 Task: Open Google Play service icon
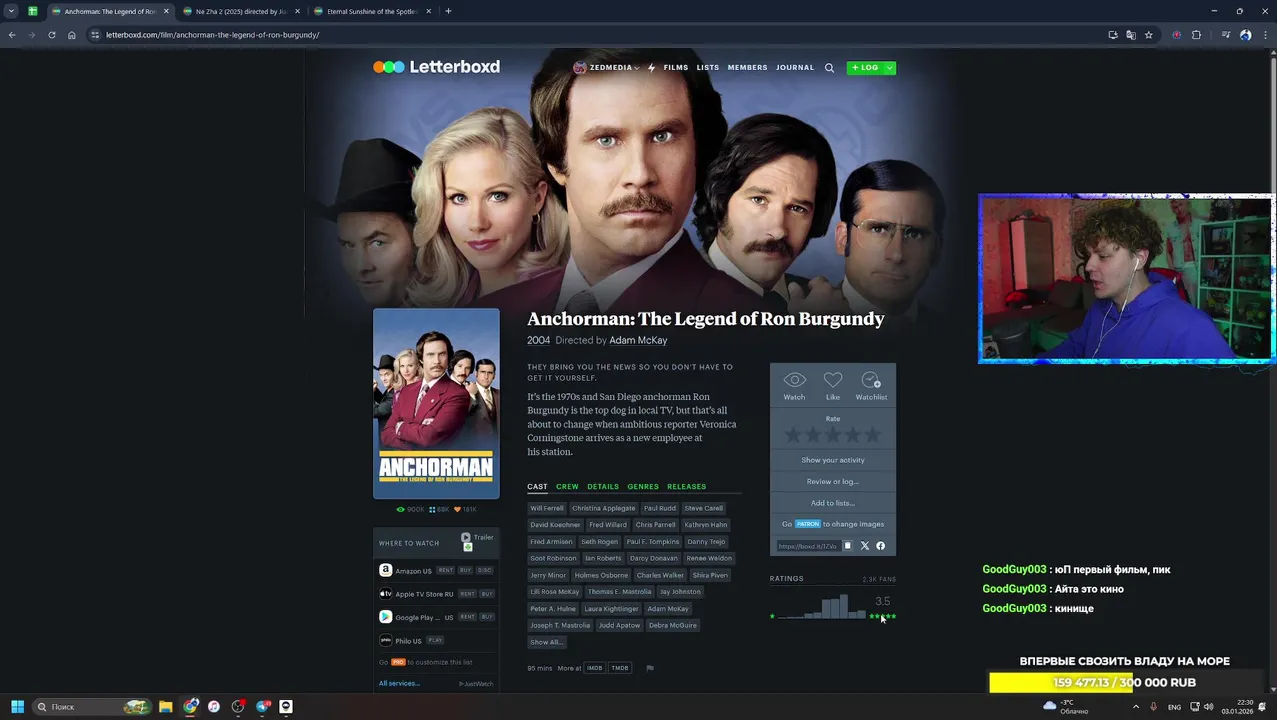[385, 617]
